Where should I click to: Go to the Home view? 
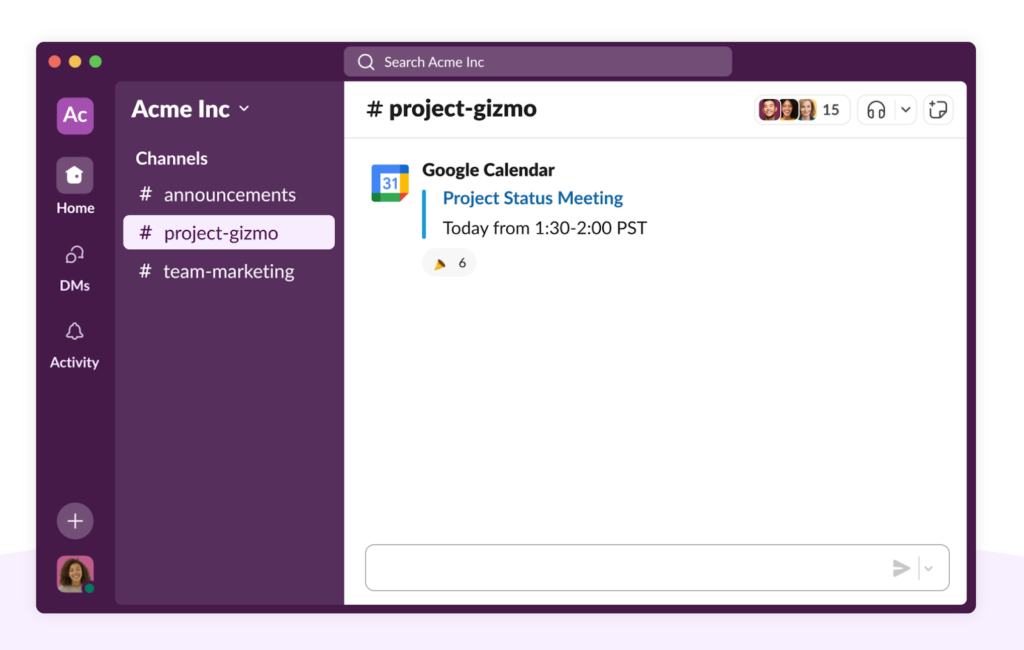(74, 186)
